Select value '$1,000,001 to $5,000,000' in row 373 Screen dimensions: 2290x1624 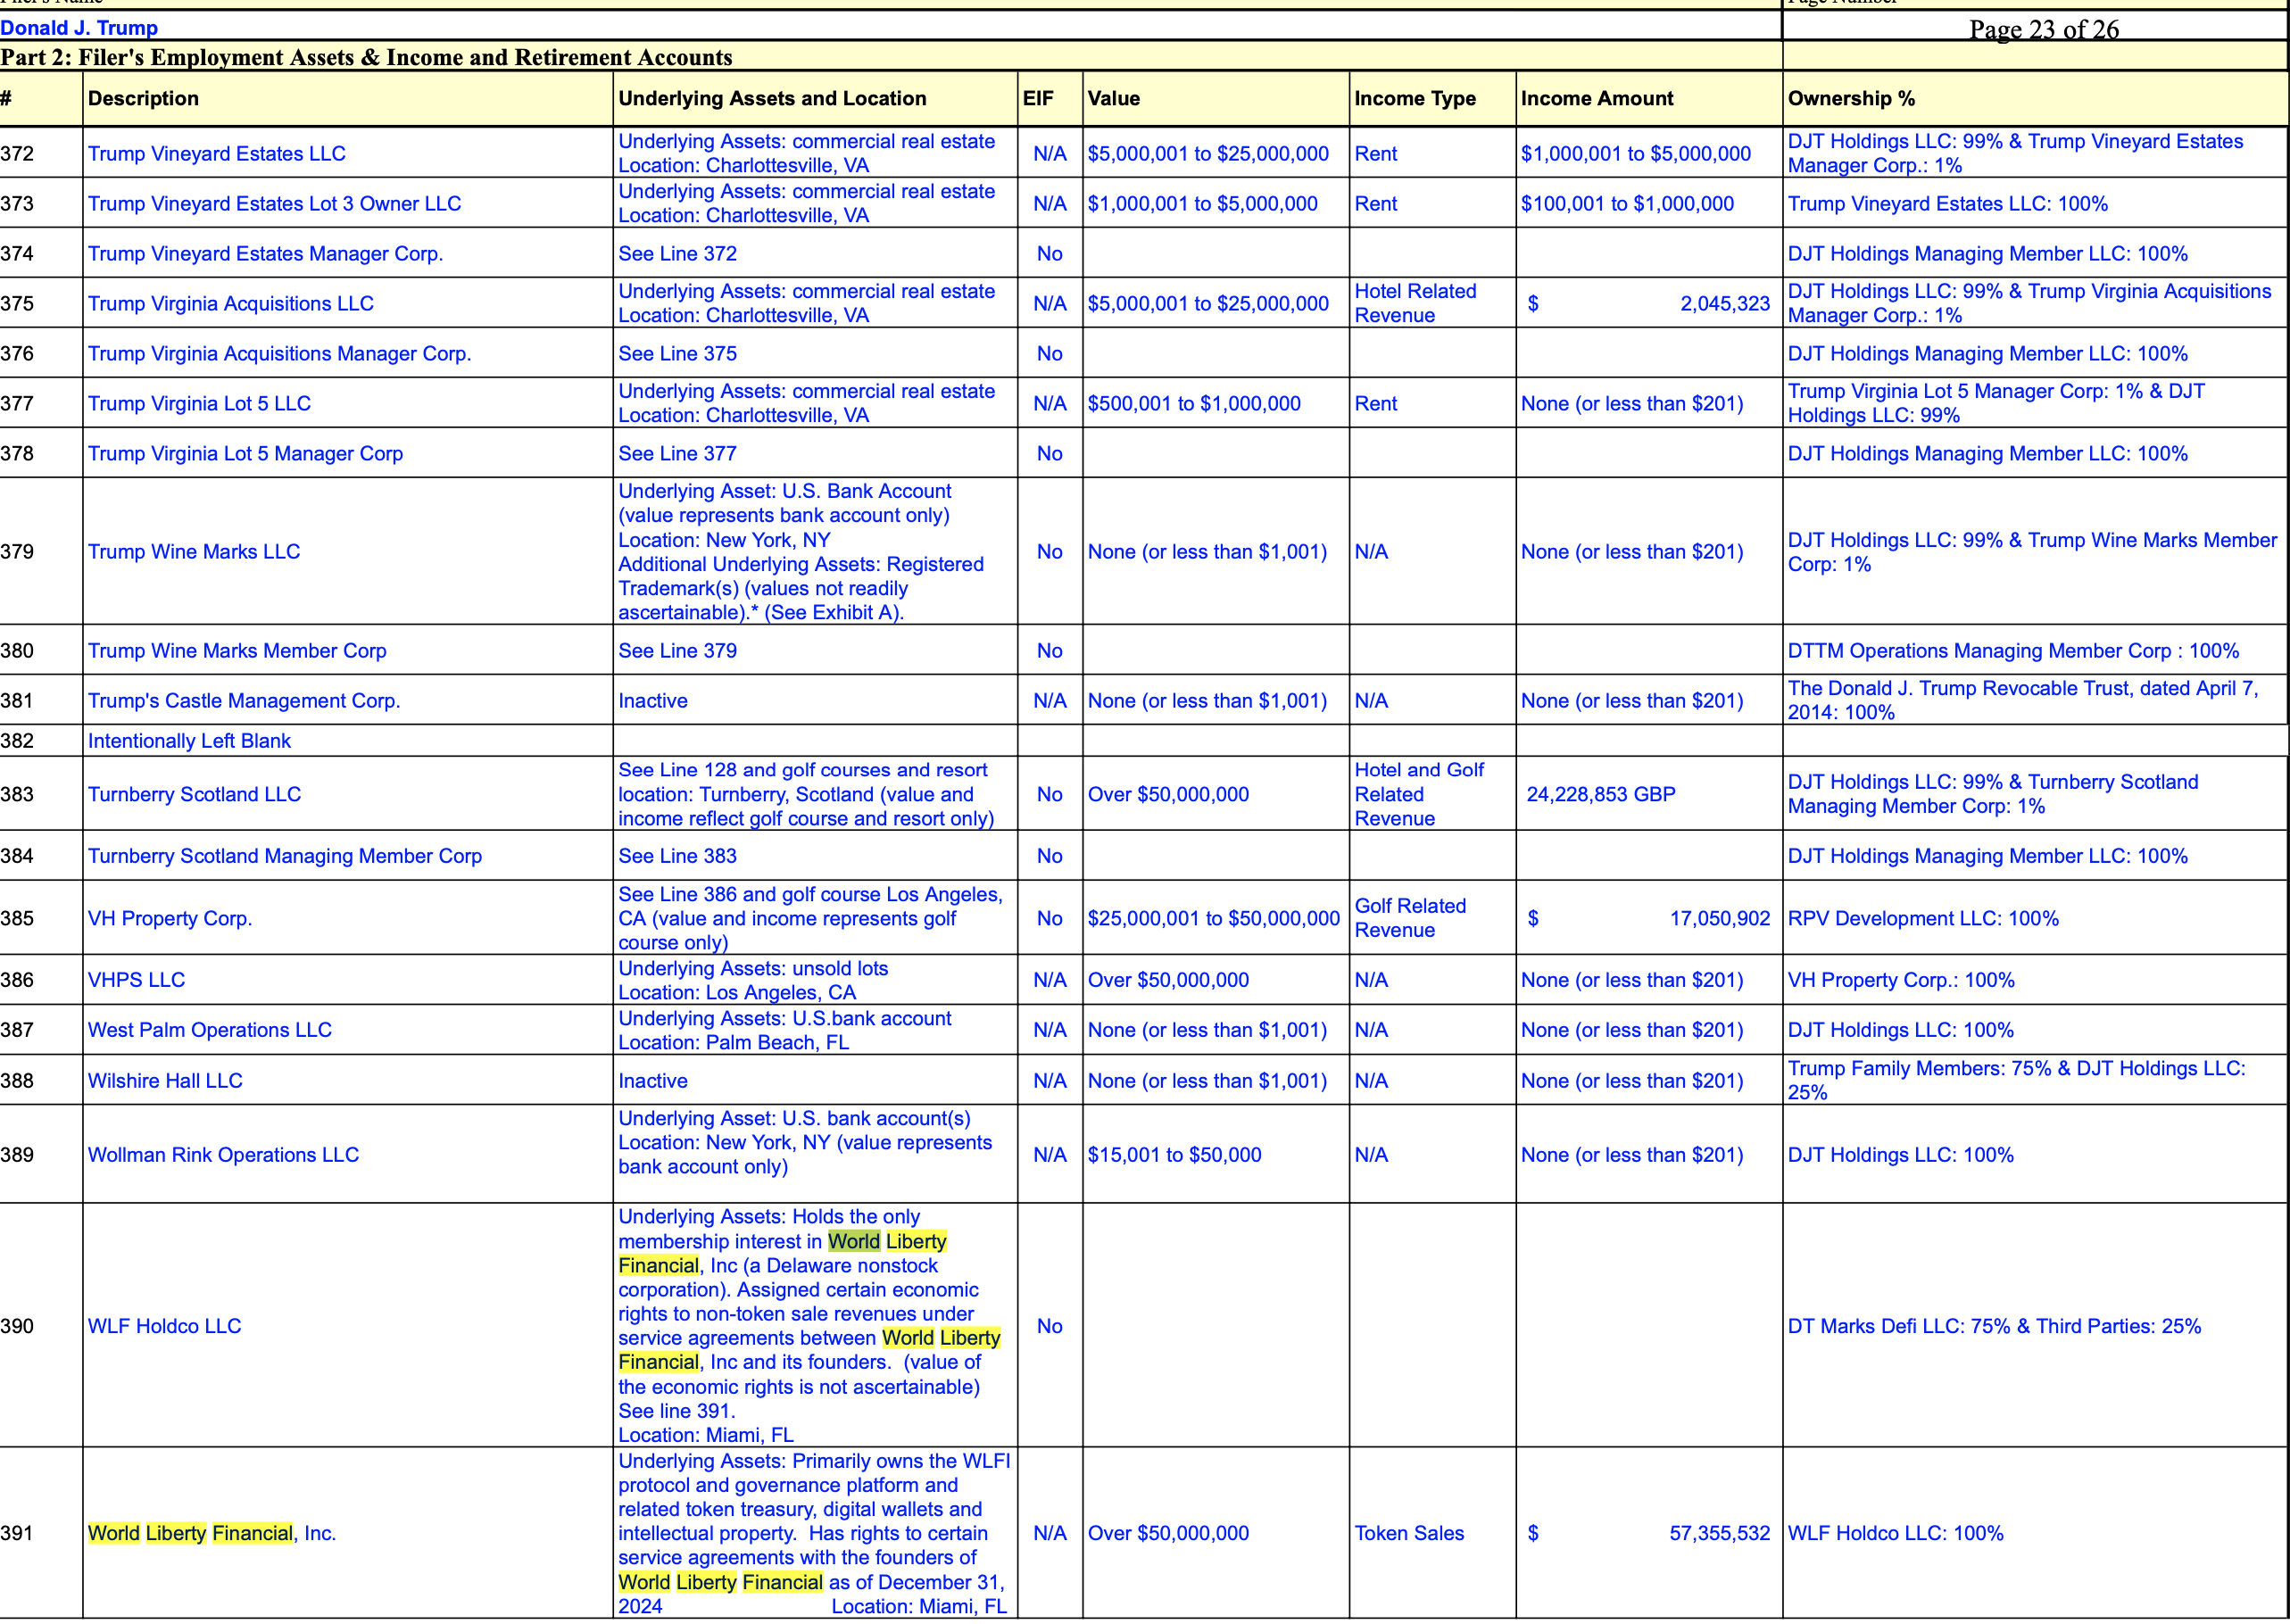point(1203,204)
